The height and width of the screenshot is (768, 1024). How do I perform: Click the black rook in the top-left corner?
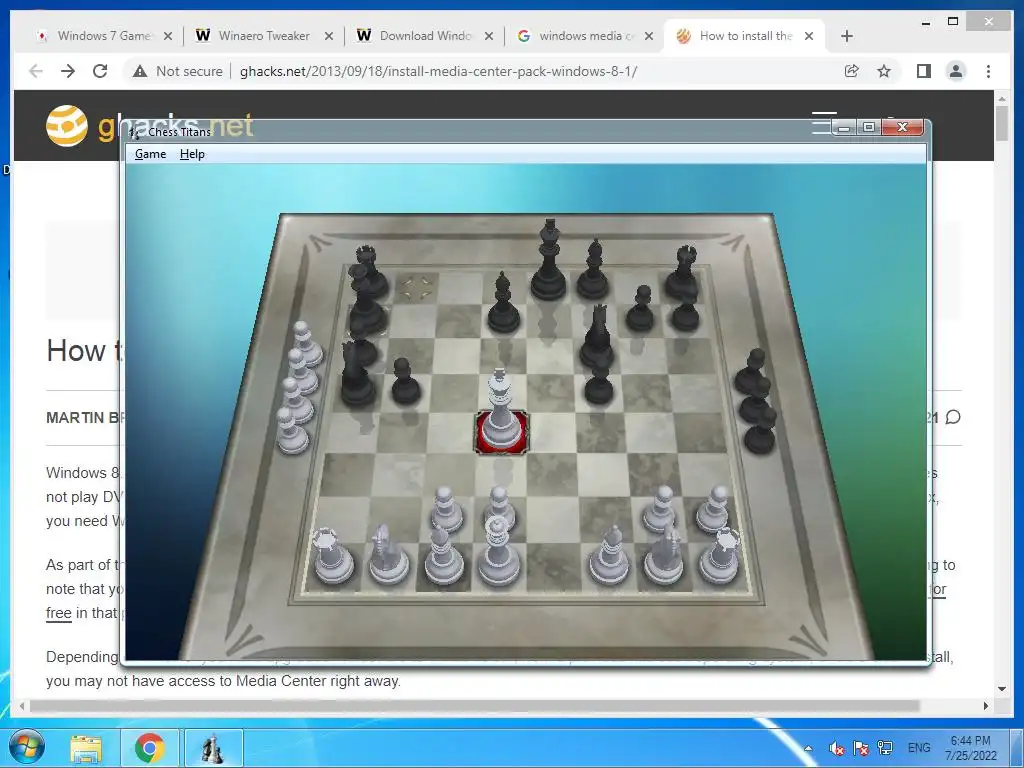pyautogui.click(x=371, y=272)
